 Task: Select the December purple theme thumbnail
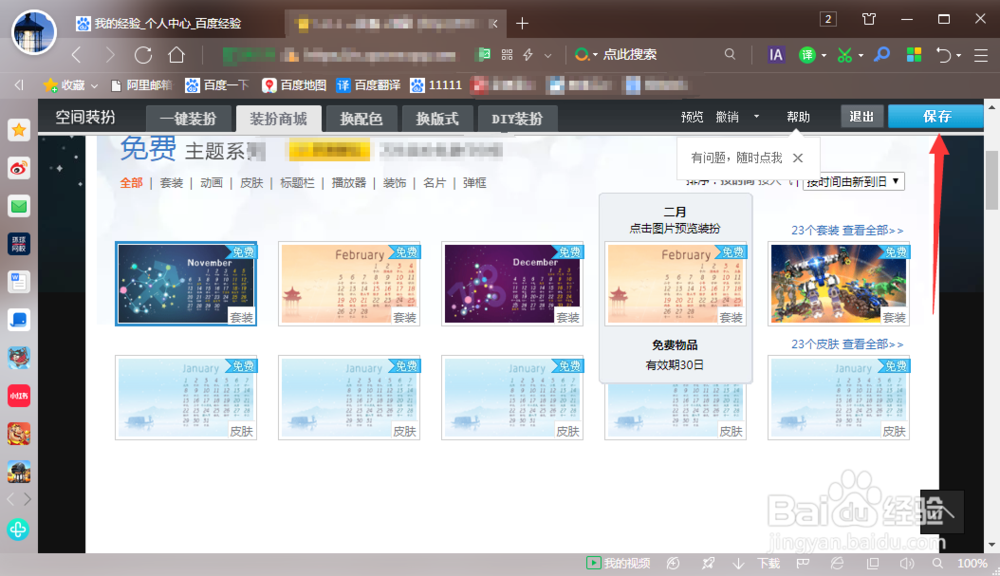(x=512, y=284)
